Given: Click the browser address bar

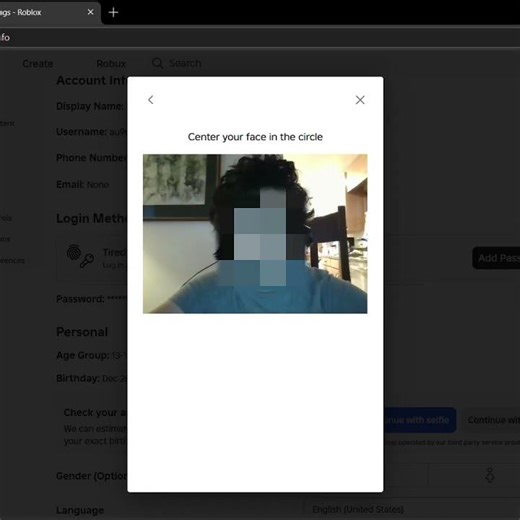Looking at the screenshot, I should [260, 37].
